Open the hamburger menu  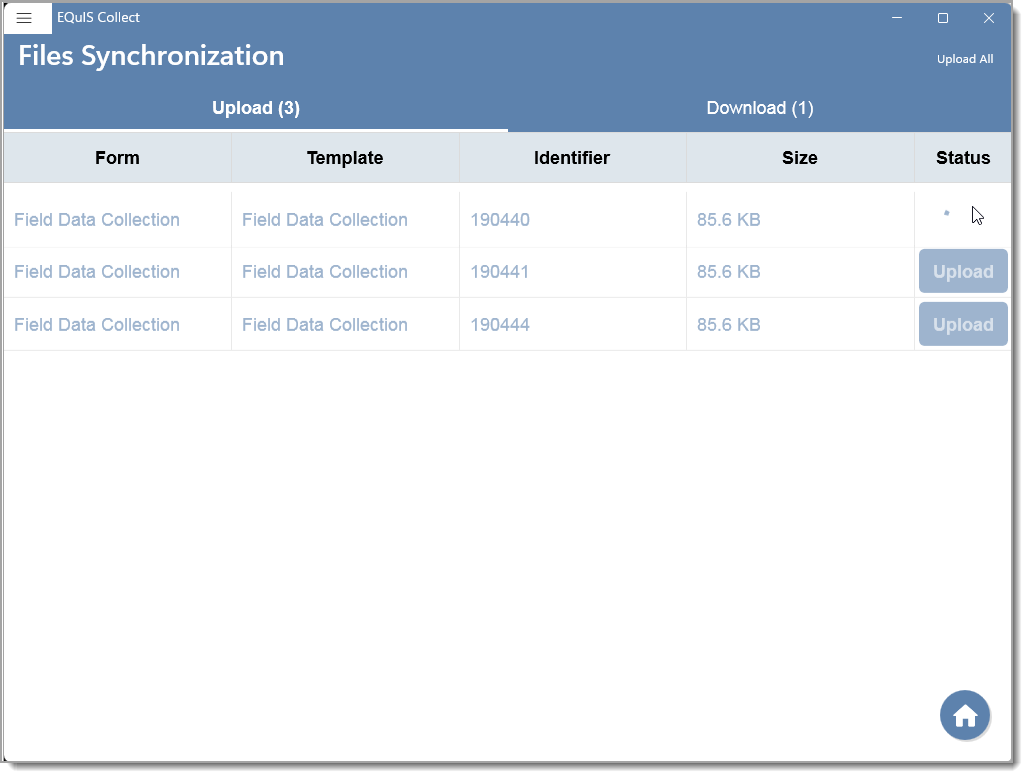[x=24, y=18]
